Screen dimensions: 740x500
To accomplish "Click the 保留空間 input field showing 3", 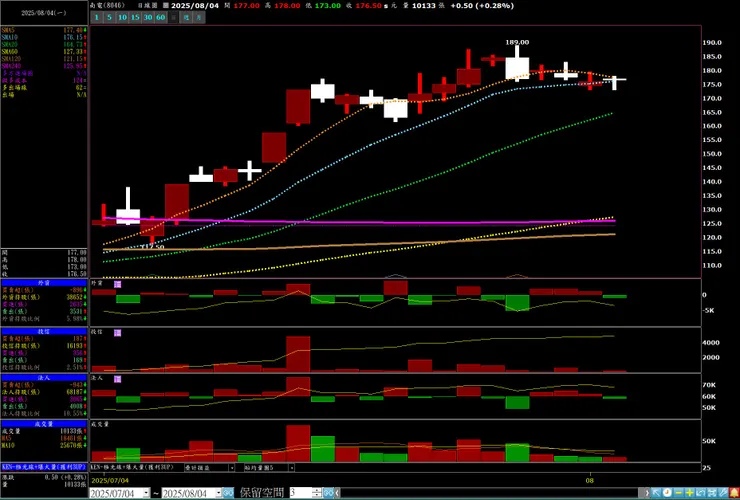I will pyautogui.click(x=301, y=493).
